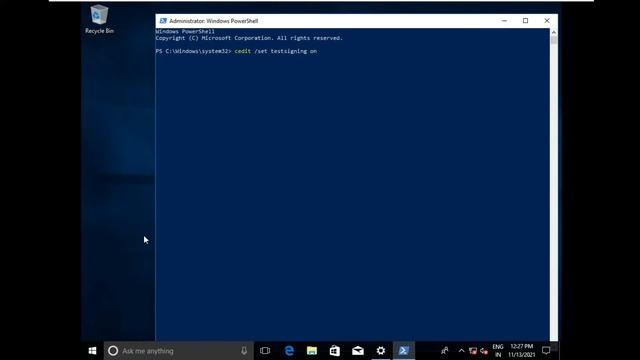This screenshot has width=640, height=360.
Task: Open the Action Center notifications icon
Action: [x=546, y=351]
